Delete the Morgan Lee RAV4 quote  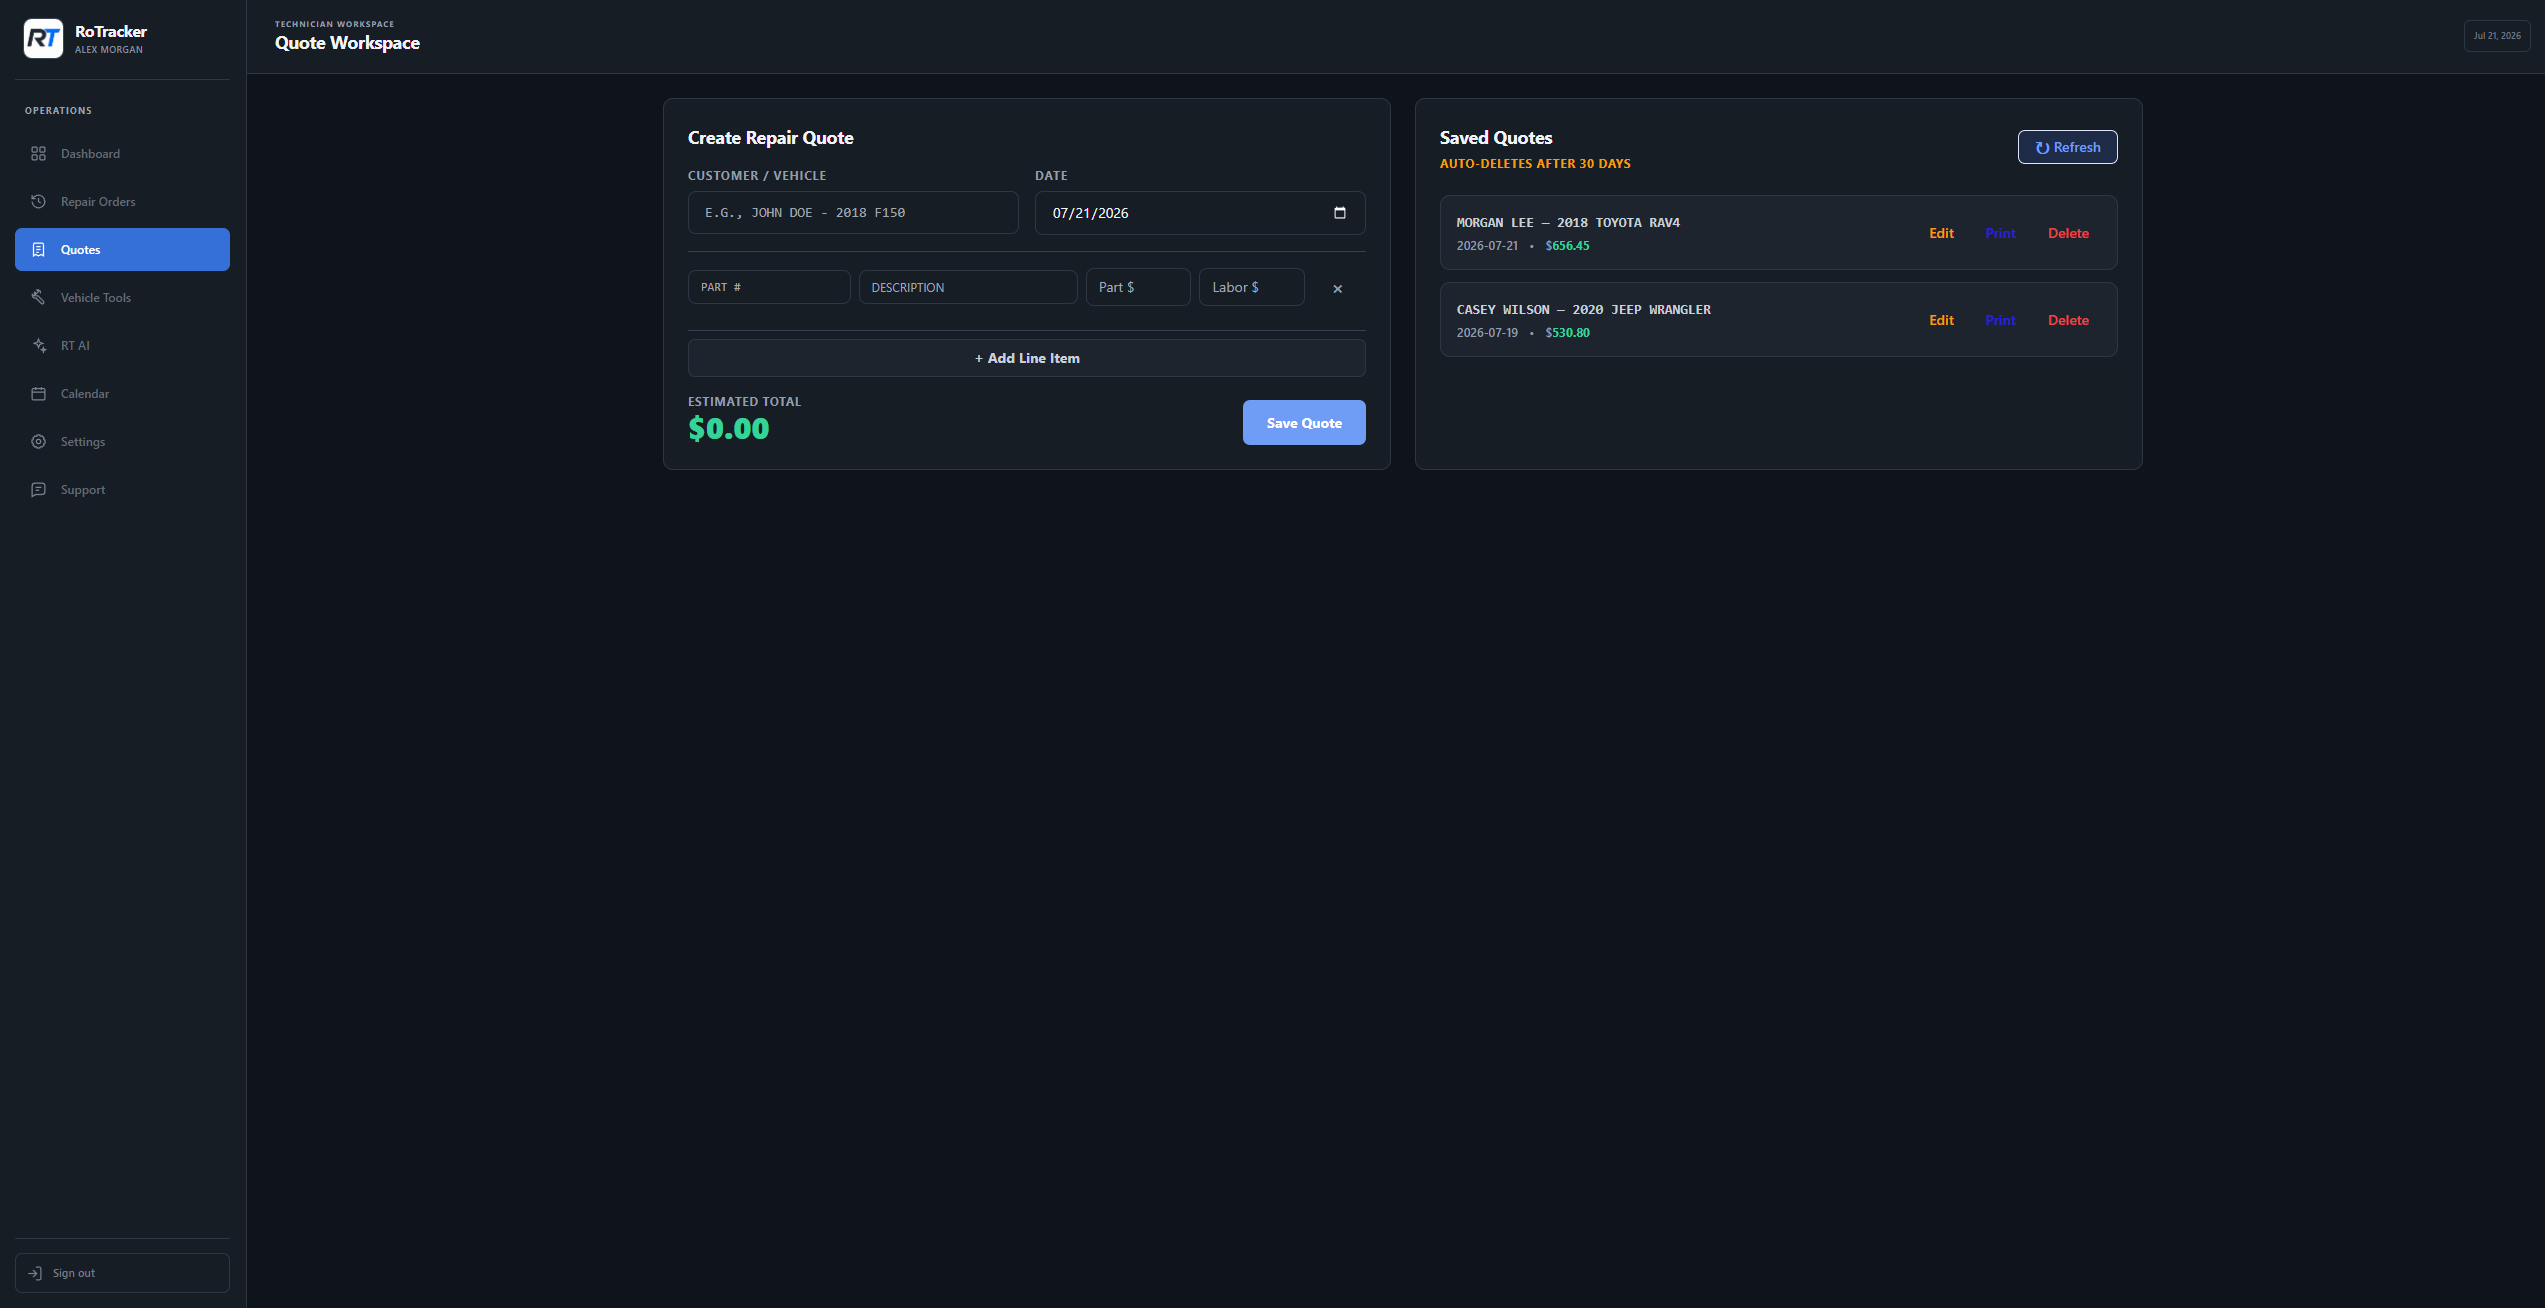(x=2068, y=233)
